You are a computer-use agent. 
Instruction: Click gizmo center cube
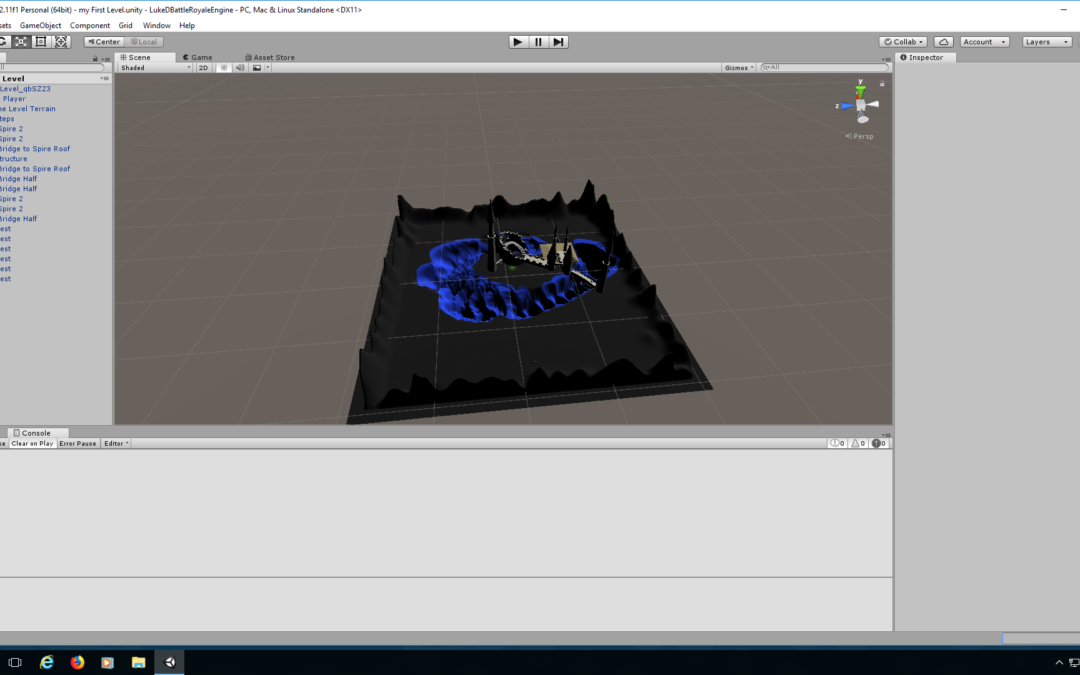pos(860,105)
